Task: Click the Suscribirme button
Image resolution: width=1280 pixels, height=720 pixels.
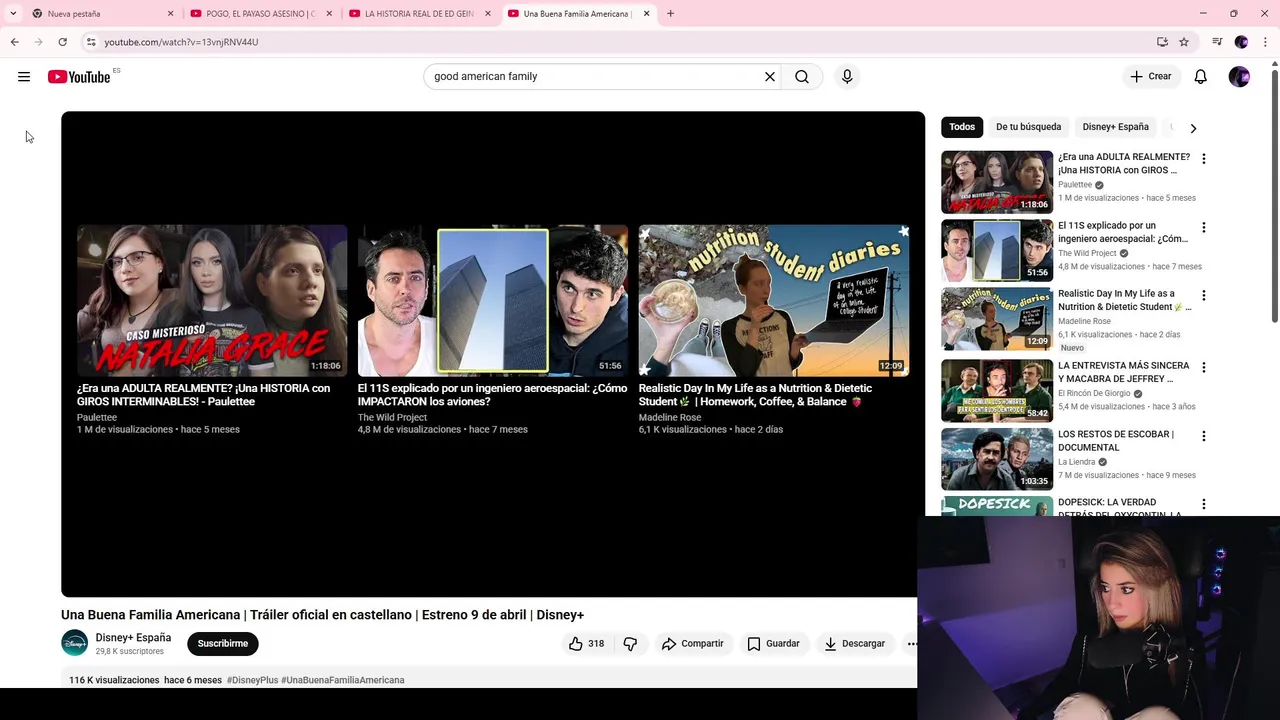Action: coord(222,644)
